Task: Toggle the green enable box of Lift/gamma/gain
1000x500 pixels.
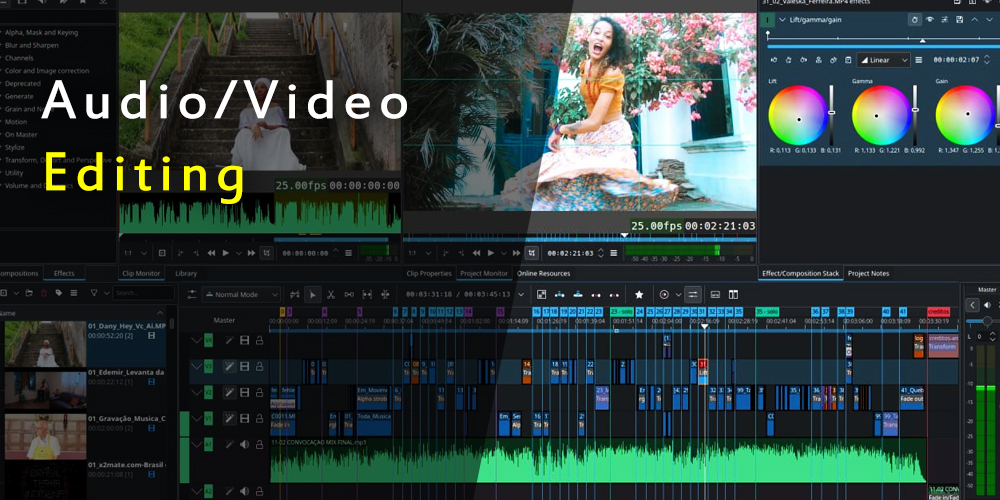Action: 768,20
